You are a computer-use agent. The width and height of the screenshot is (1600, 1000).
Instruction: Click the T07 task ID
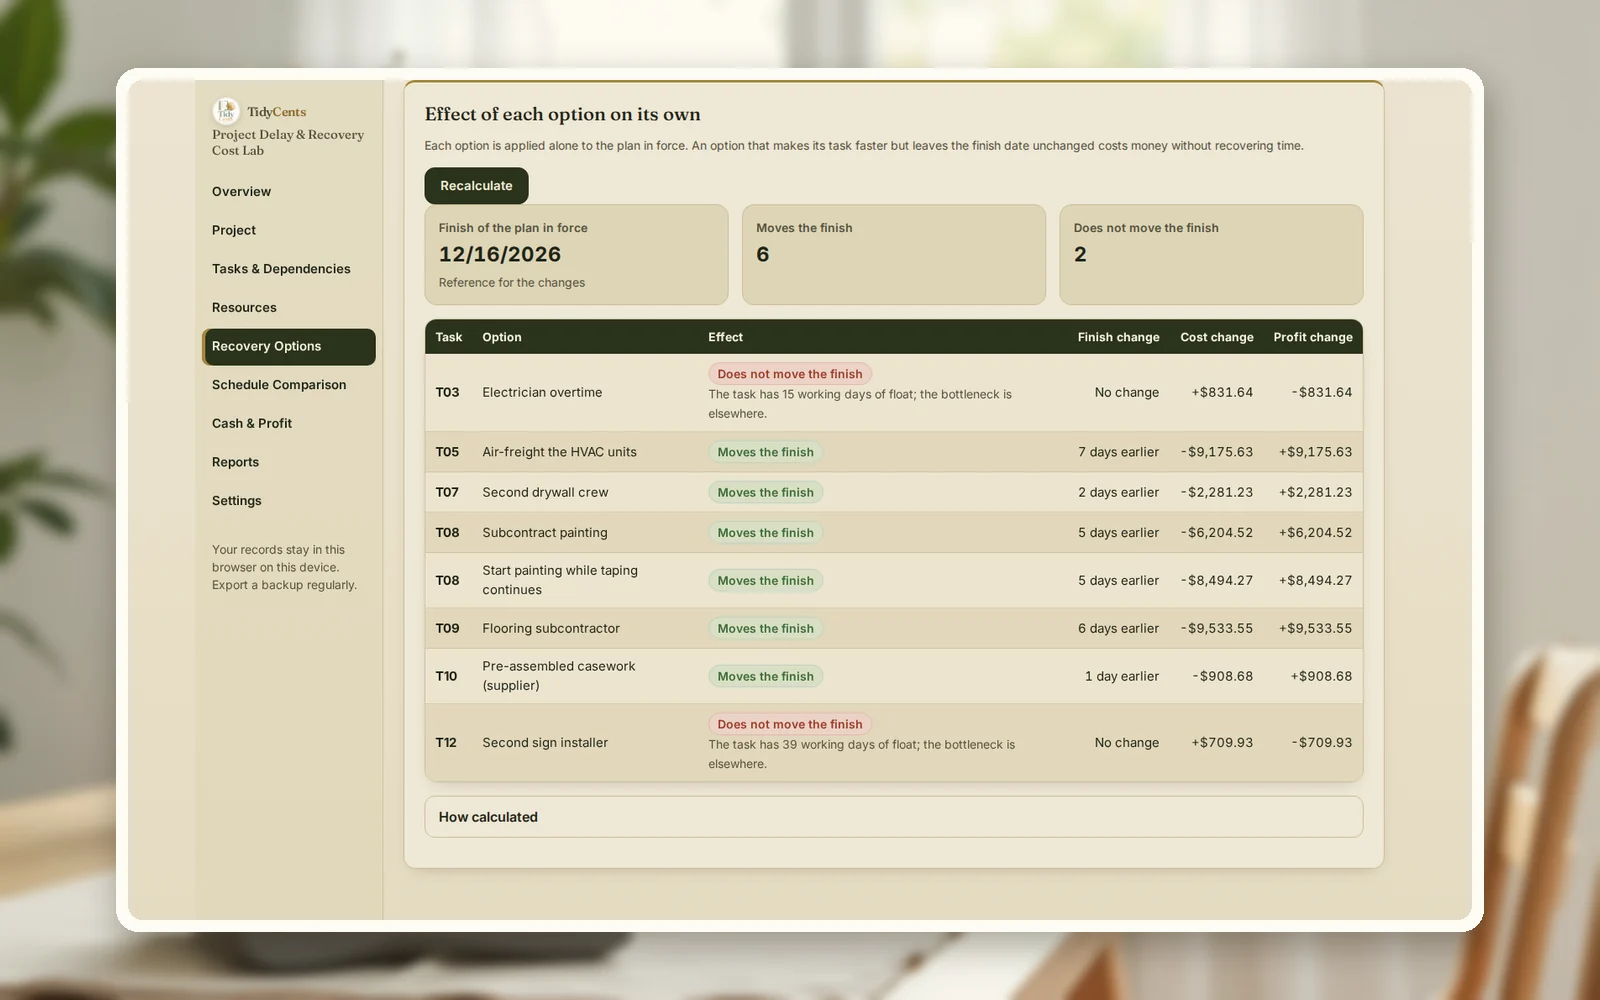tap(447, 492)
